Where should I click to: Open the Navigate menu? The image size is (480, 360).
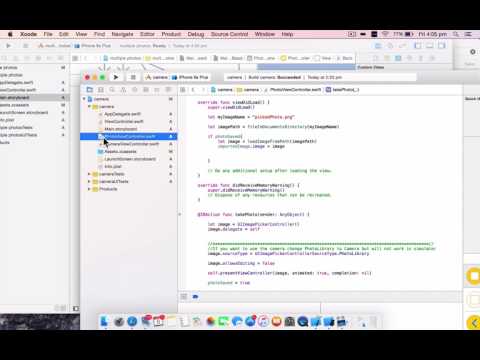122,34
